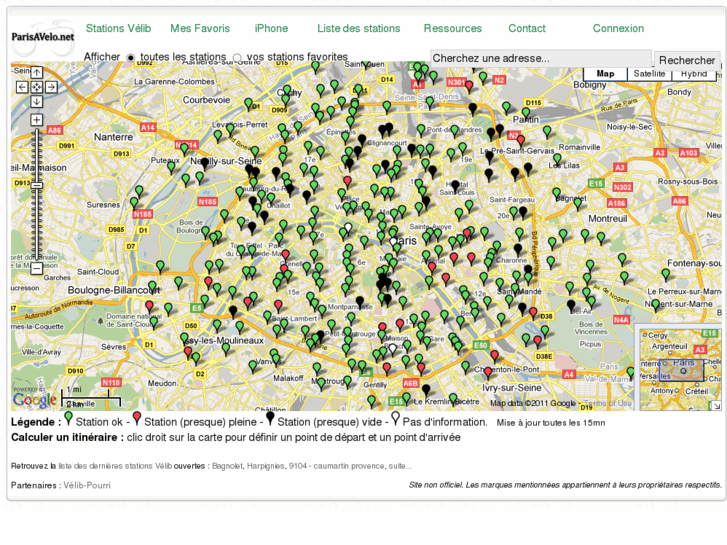Viewport: 727px width, 545px height.
Task: Select the Map view type
Action: [x=605, y=74]
